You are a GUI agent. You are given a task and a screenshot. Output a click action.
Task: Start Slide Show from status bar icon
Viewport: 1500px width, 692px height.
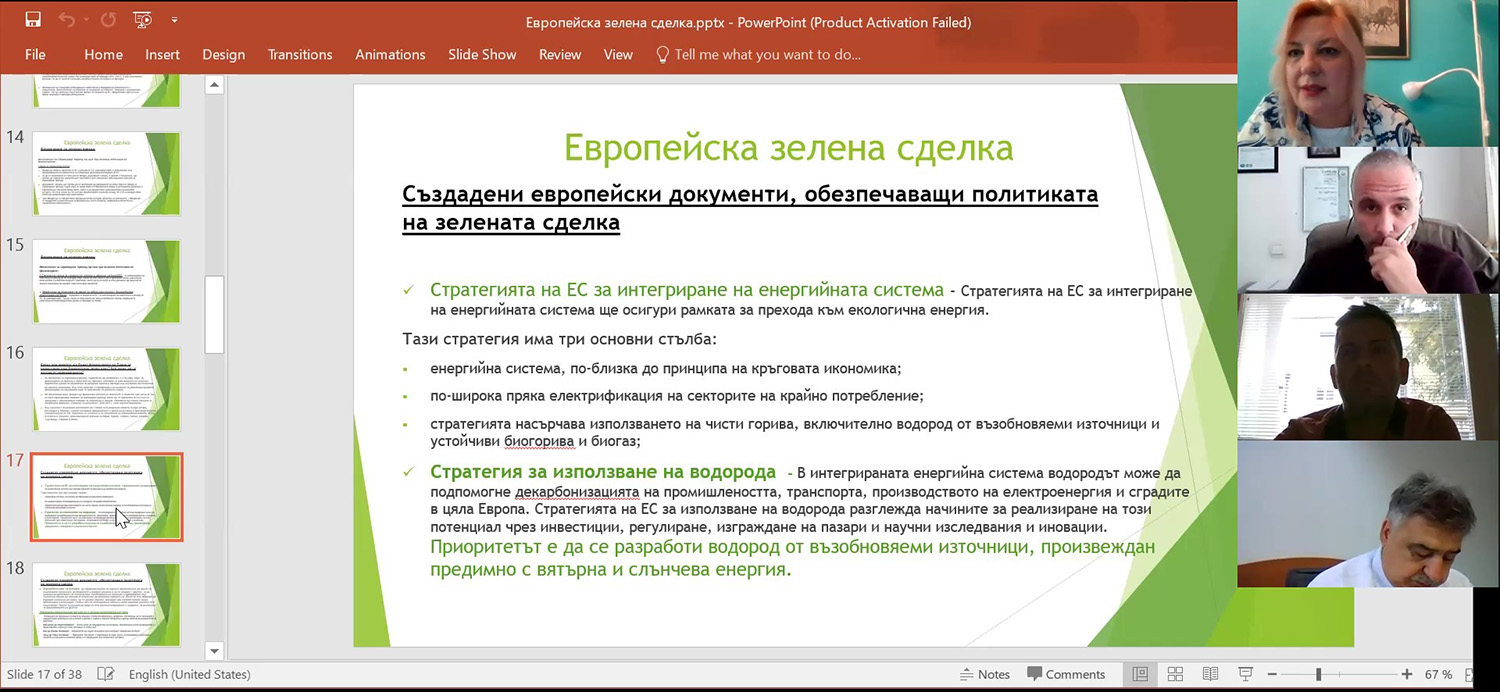pos(1245,675)
